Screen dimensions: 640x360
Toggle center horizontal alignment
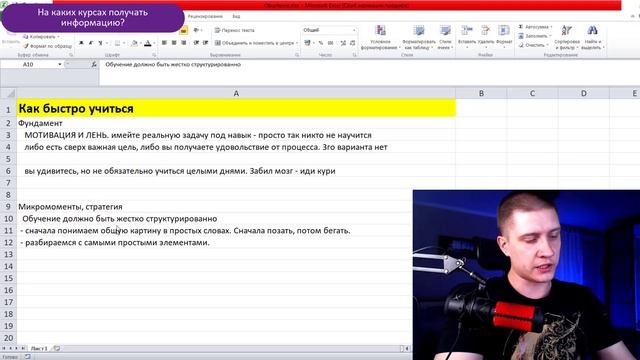tap(174, 43)
